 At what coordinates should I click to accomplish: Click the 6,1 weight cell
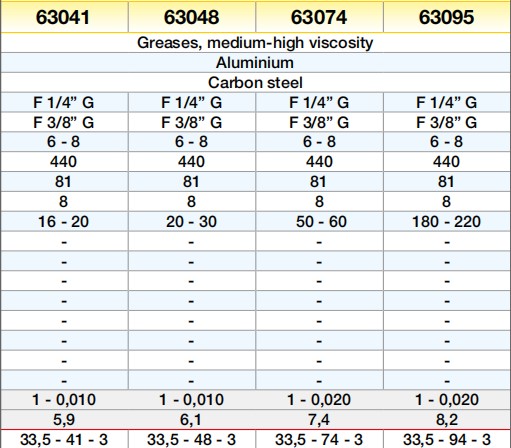pyautogui.click(x=192, y=420)
